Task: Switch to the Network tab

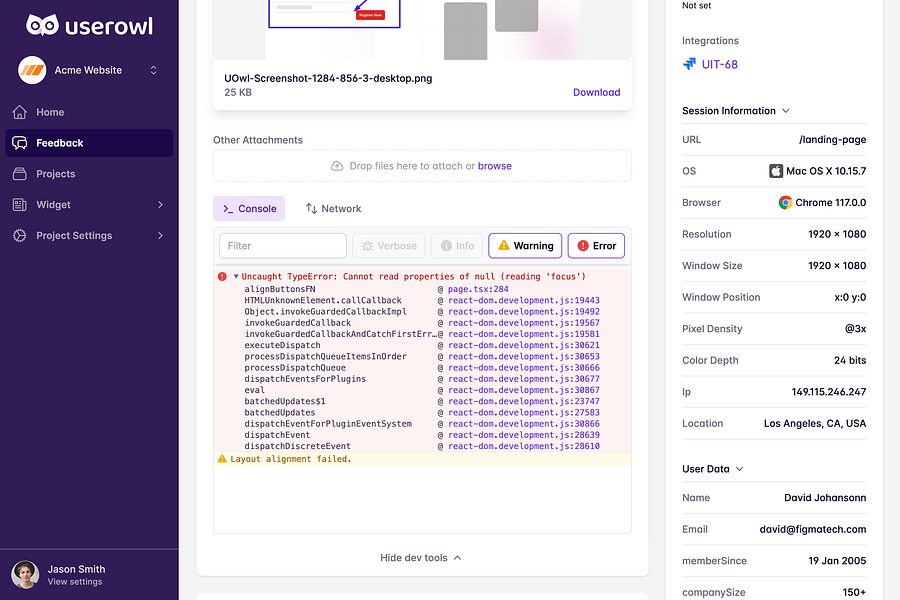Action: tap(333, 208)
